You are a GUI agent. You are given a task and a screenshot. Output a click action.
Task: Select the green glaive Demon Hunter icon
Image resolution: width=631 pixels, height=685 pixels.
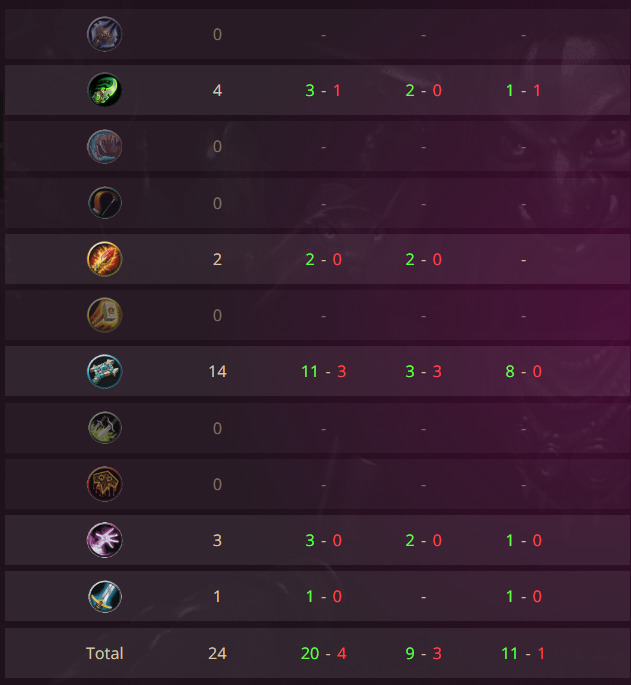pyautogui.click(x=104, y=90)
